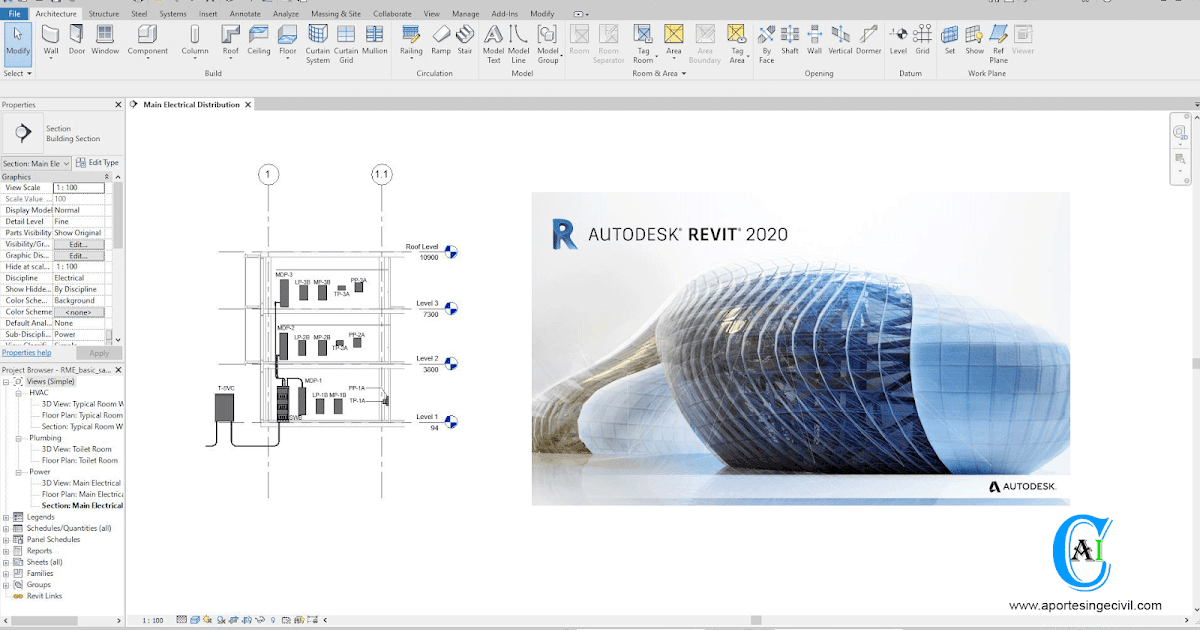
Task: Open the Properties help link
Action: pyautogui.click(x=26, y=353)
